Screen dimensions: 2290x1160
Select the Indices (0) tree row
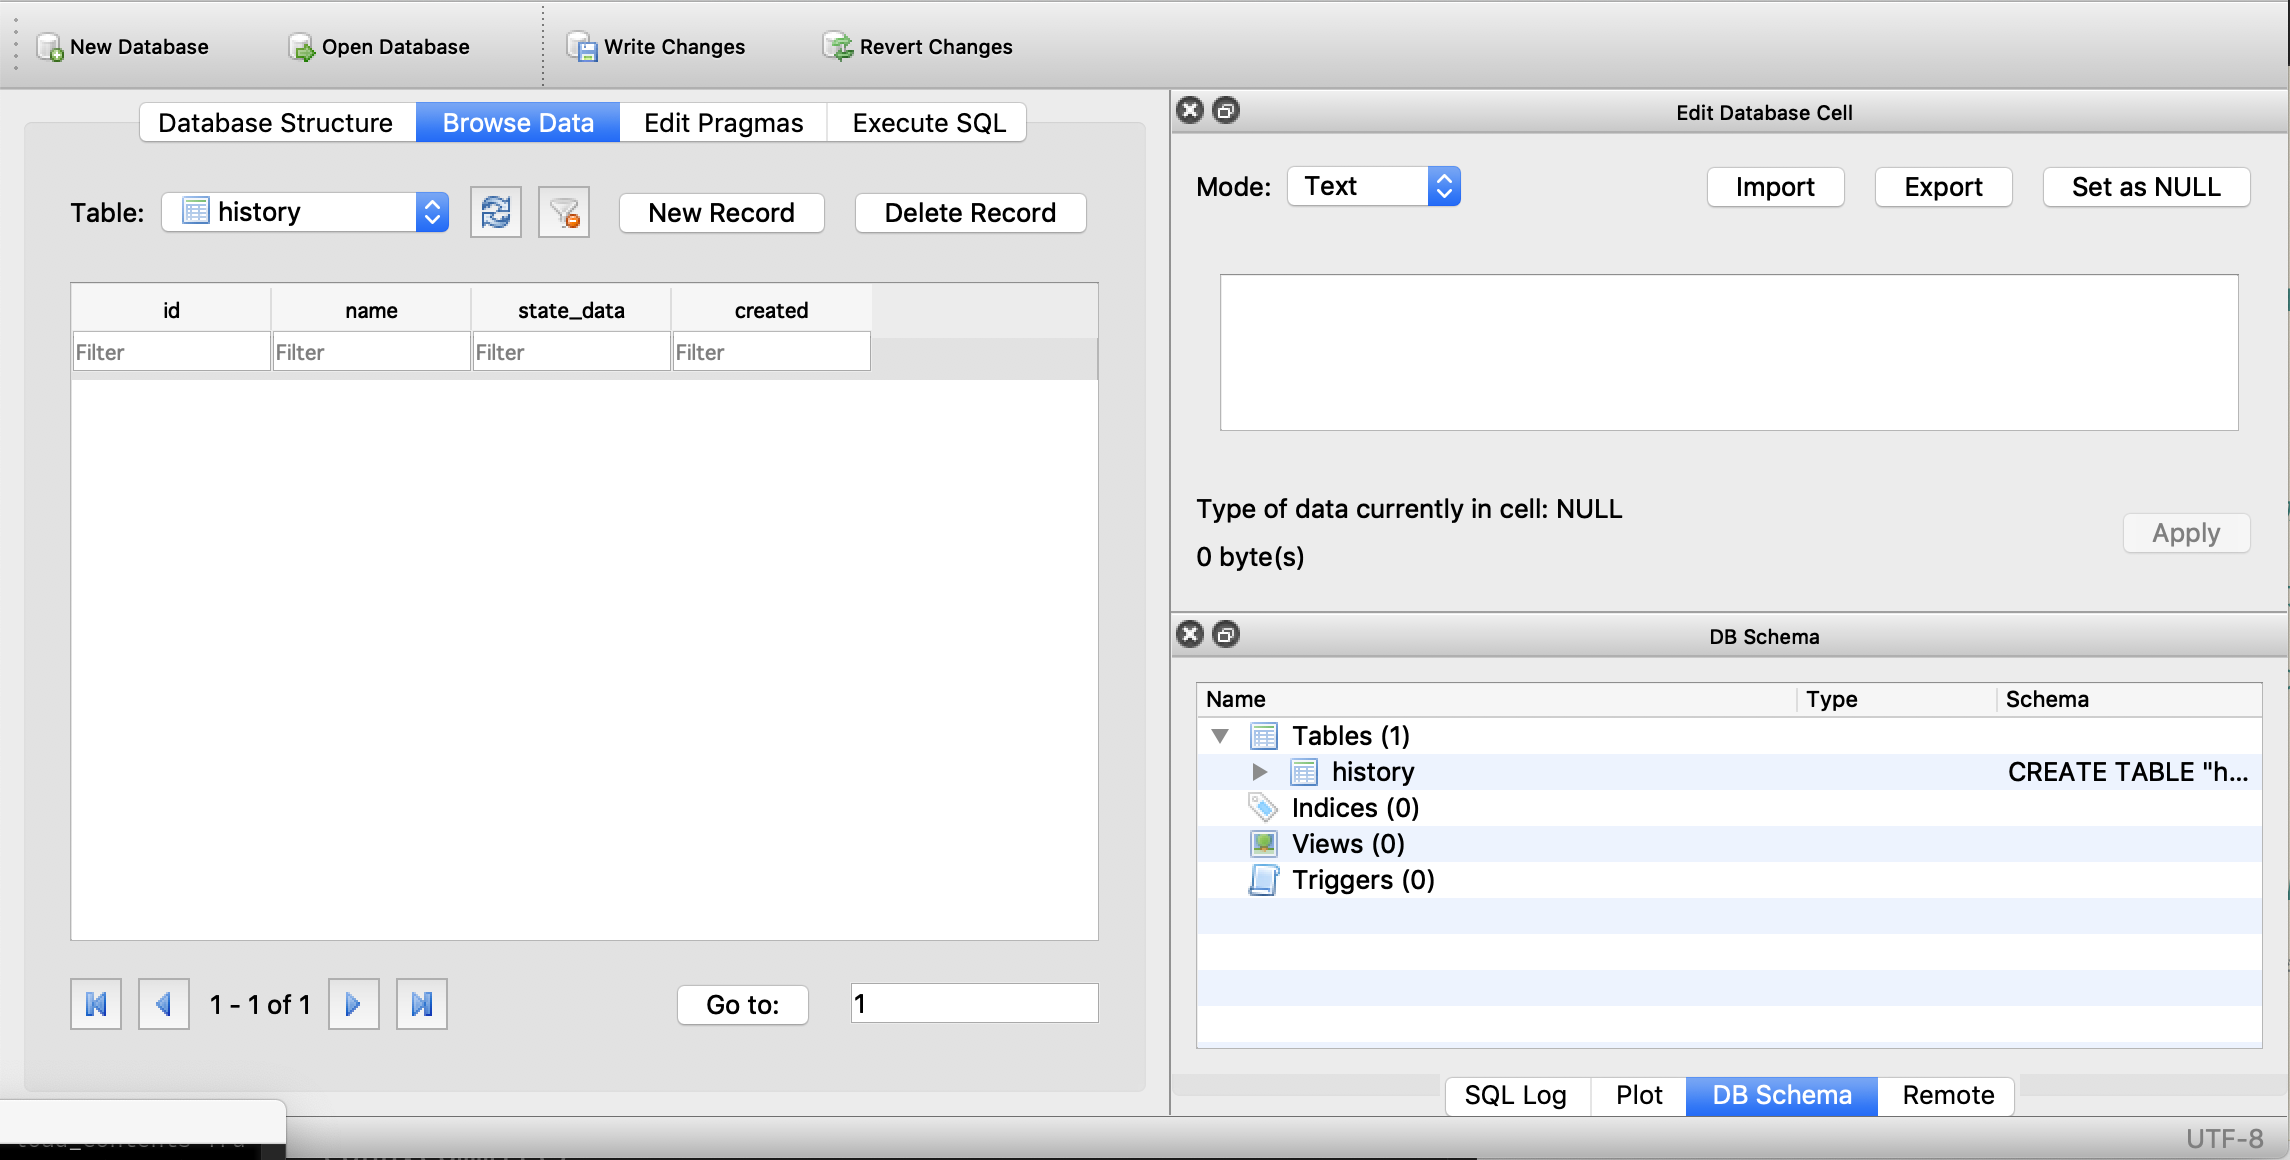click(1729, 808)
